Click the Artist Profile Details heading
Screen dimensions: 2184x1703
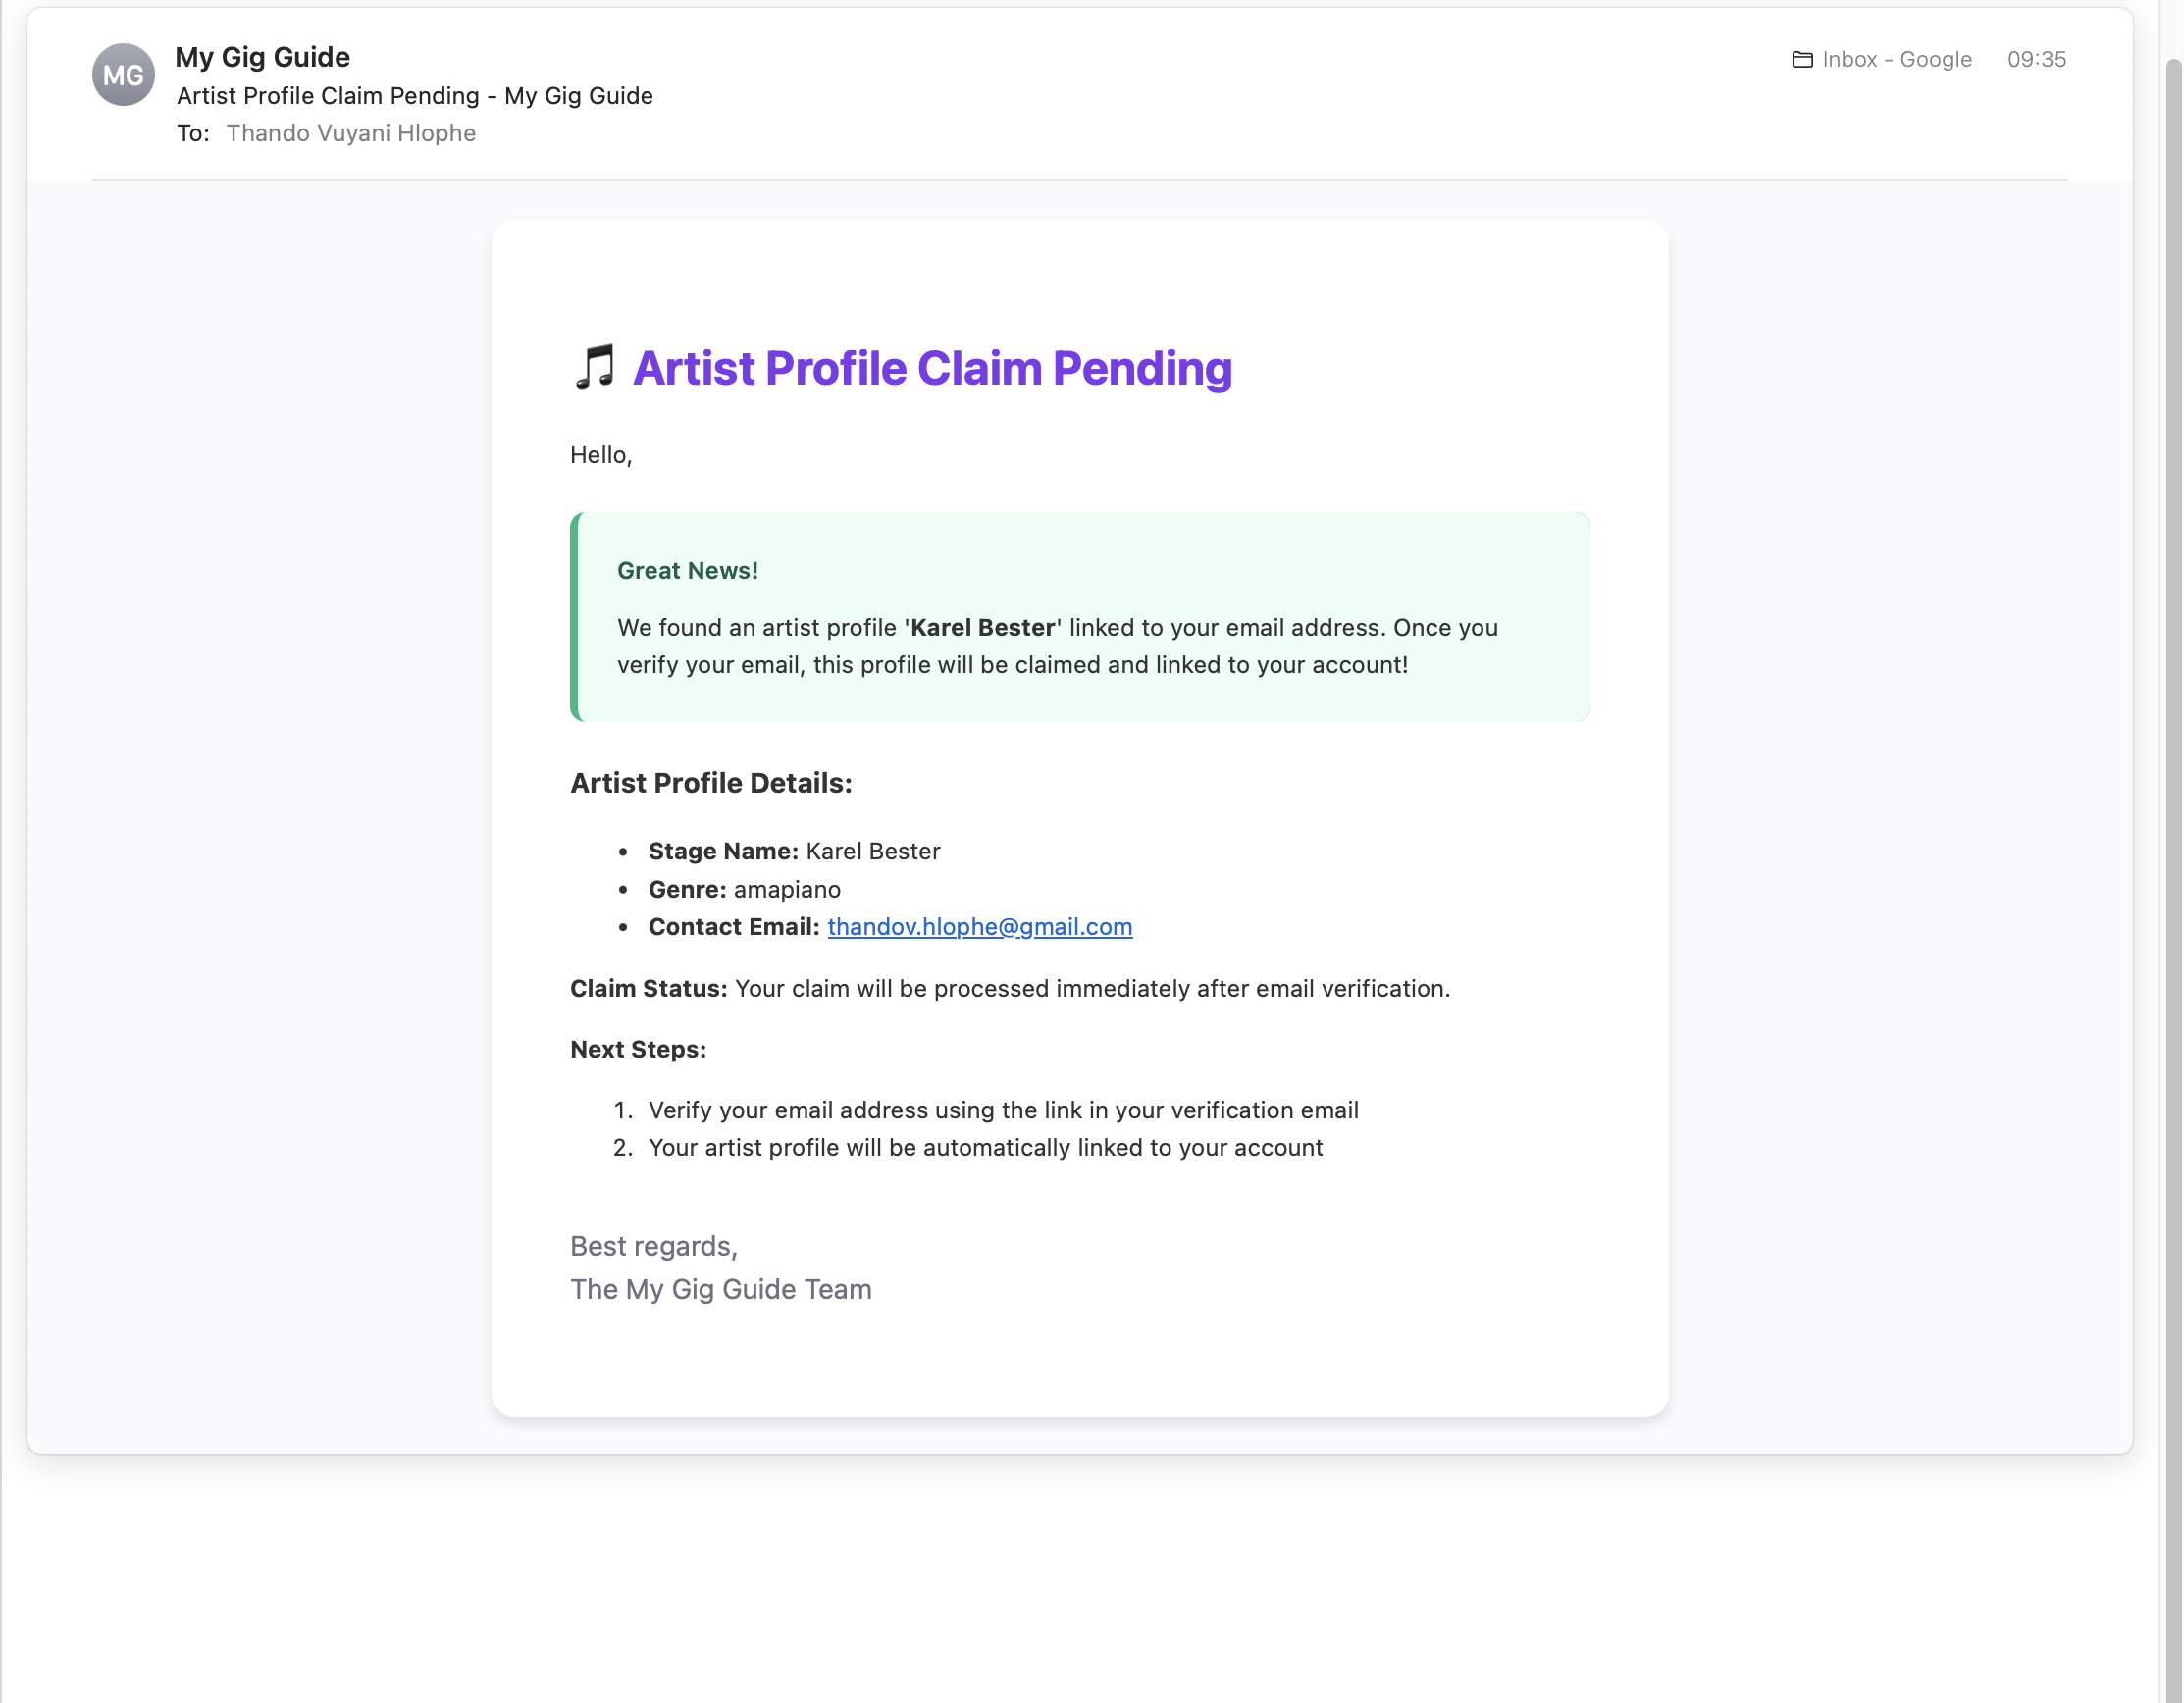711,783
